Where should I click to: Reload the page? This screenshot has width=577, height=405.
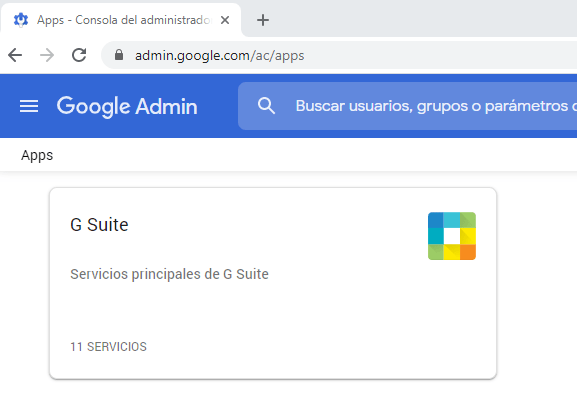[x=79, y=55]
